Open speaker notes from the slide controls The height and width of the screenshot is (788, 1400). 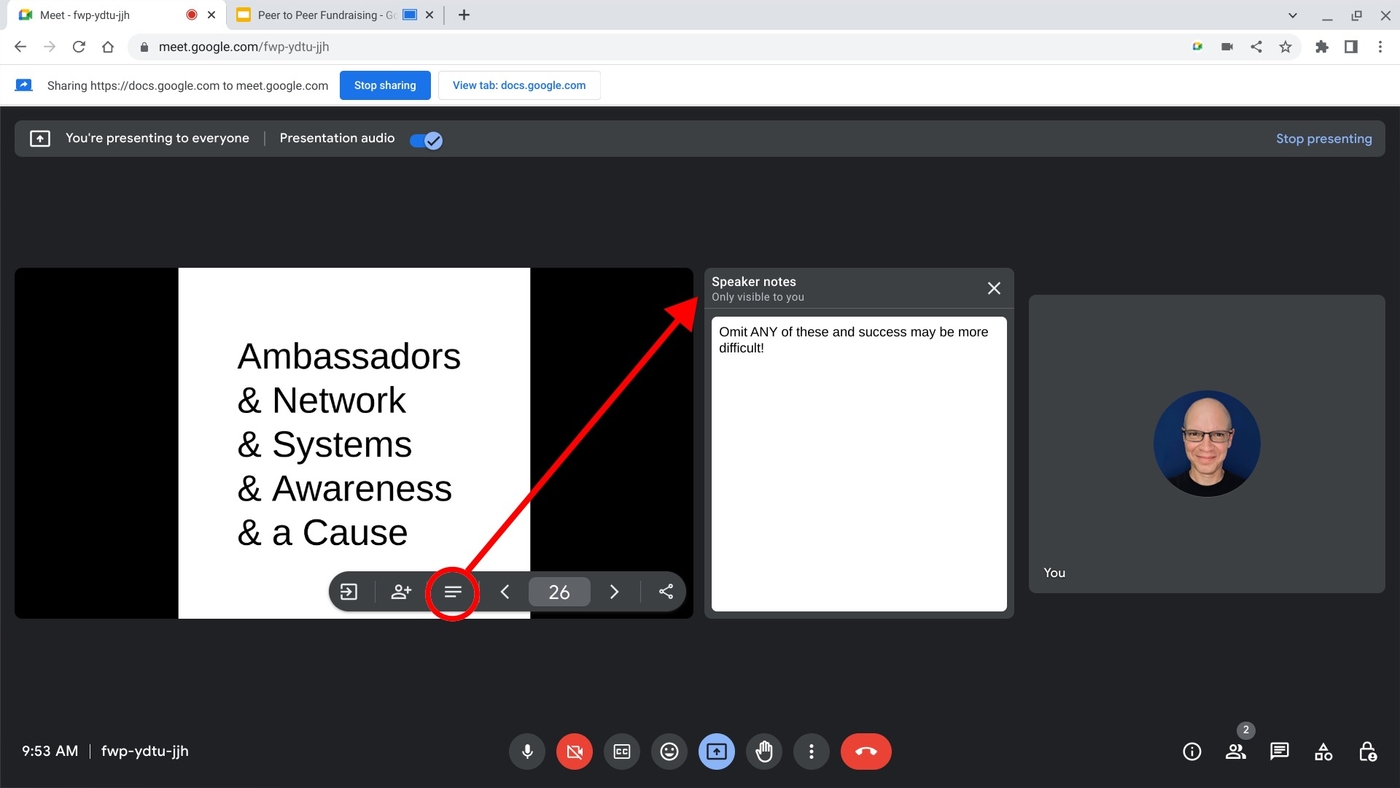pyautogui.click(x=452, y=591)
